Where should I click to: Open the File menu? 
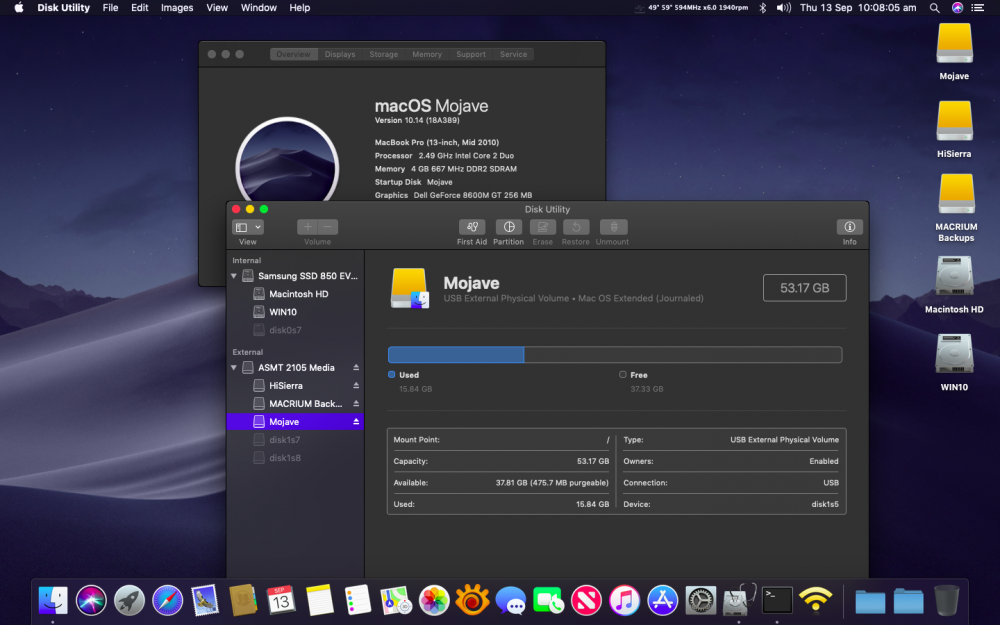point(110,8)
